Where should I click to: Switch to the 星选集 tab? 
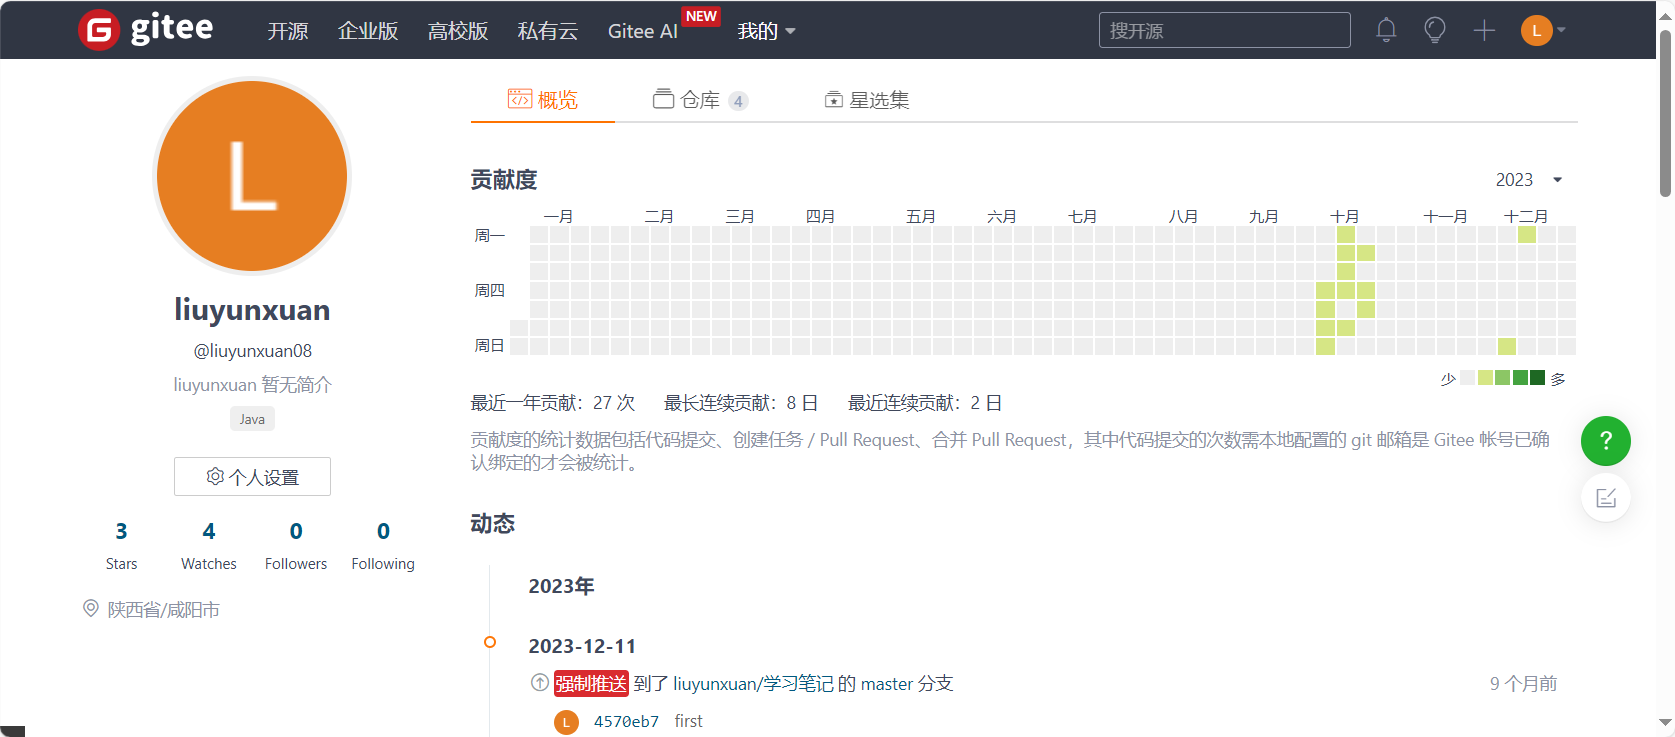tap(867, 100)
